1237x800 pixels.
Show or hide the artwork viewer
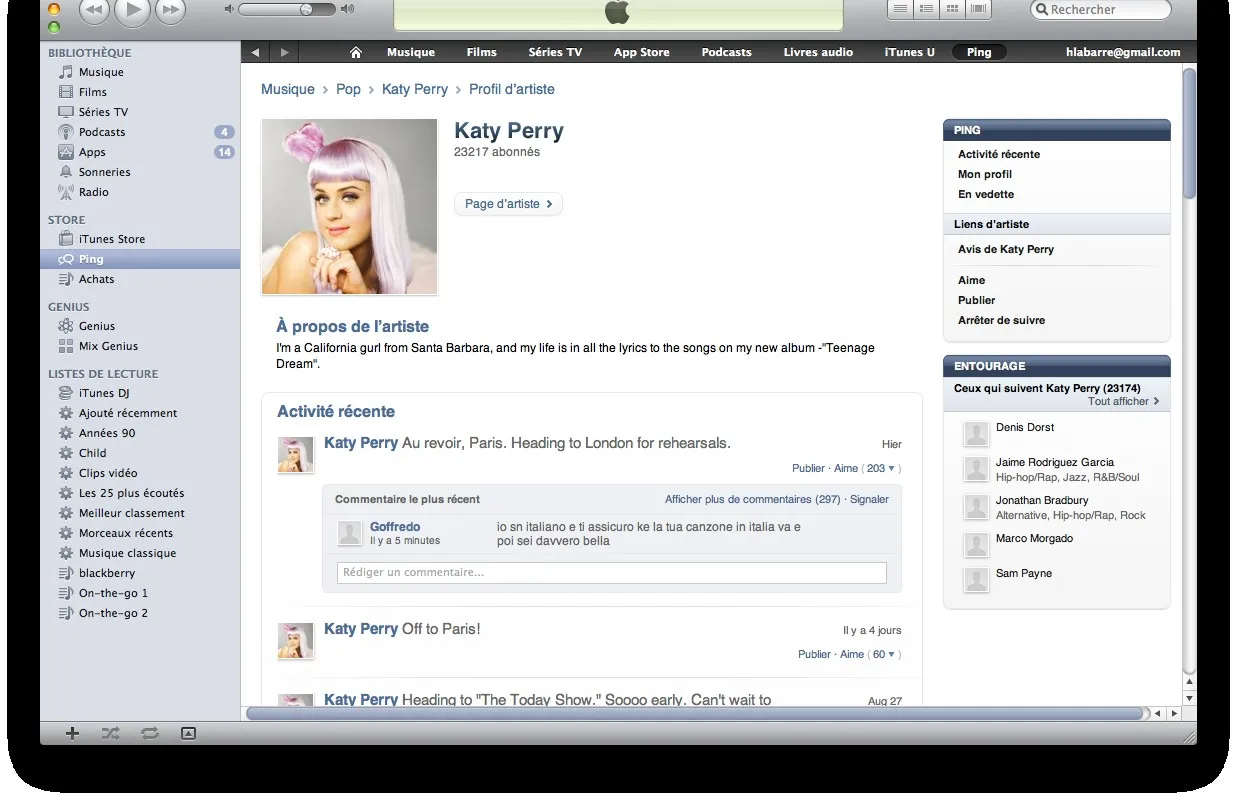click(188, 733)
